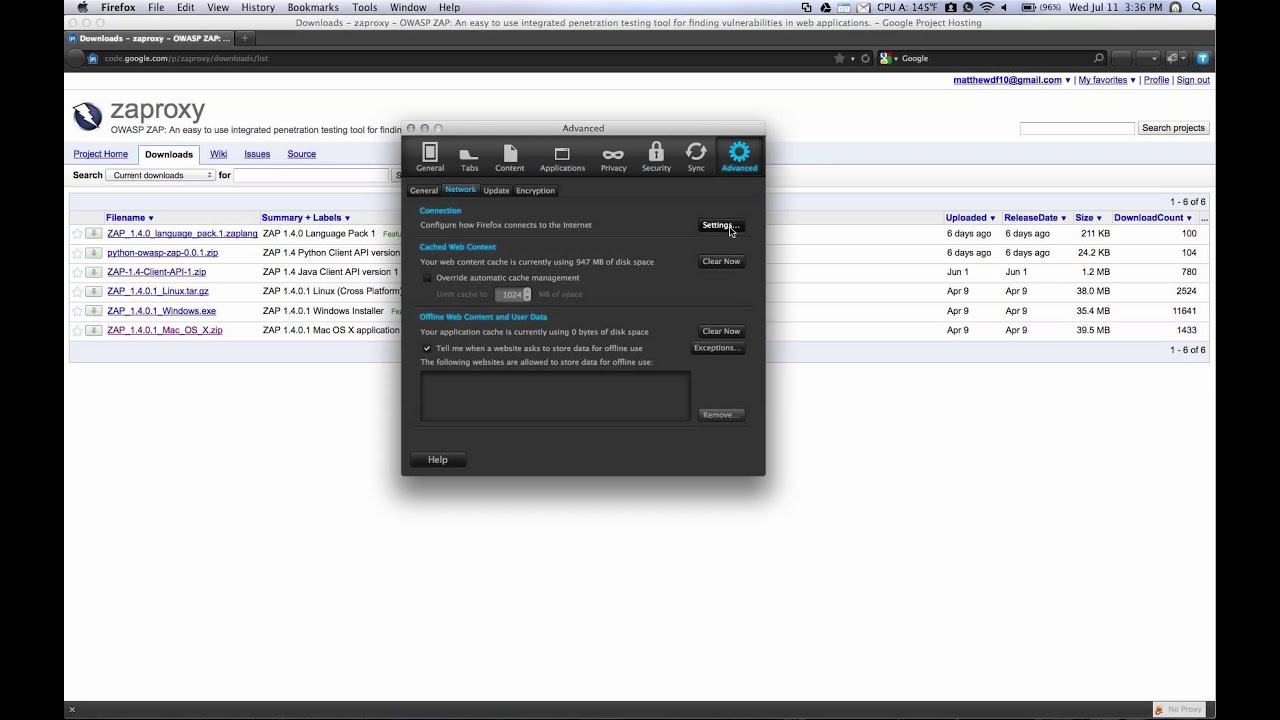Star the python-owasp-zap-0.0.1.zip file
Image resolution: width=1280 pixels, height=720 pixels.
[77, 253]
